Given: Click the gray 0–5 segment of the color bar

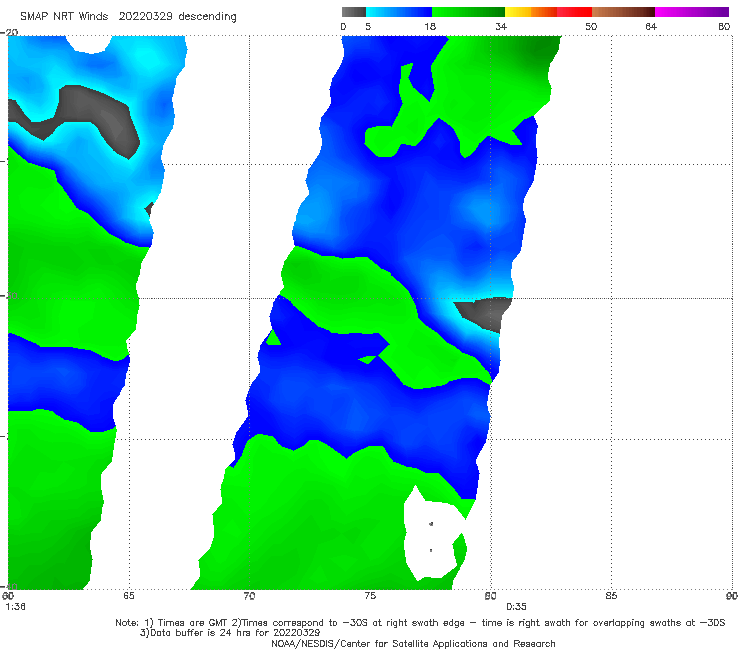Looking at the screenshot, I should point(354,12).
